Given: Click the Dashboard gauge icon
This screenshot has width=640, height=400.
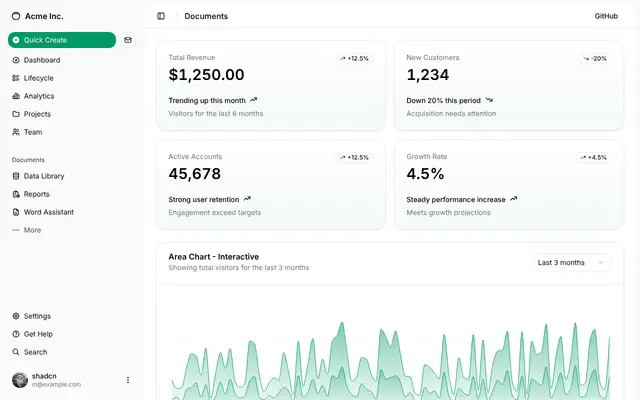Looking at the screenshot, I should (16, 60).
